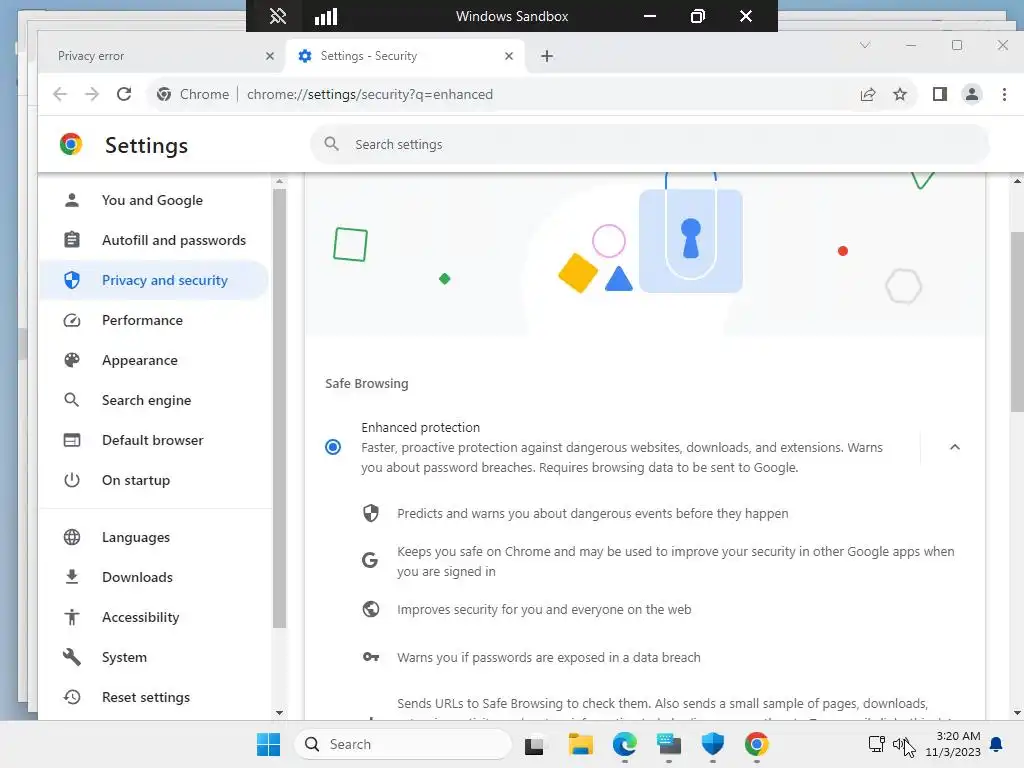Select the Enhanced protection radio button
Image resolution: width=1024 pixels, height=768 pixels.
tap(333, 447)
